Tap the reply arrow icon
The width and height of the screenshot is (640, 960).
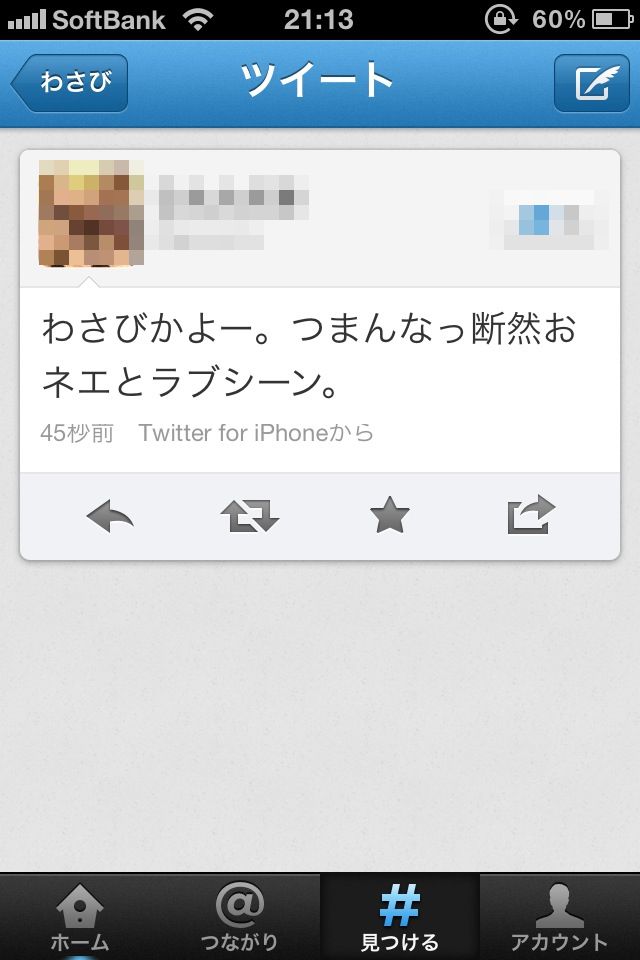[110, 516]
